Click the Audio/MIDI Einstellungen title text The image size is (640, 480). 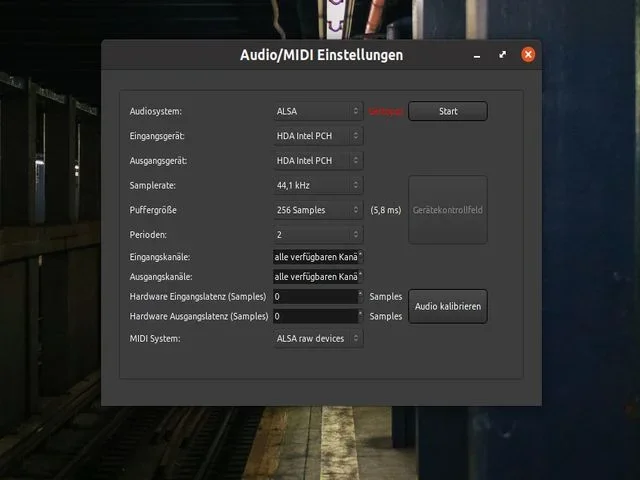321,55
